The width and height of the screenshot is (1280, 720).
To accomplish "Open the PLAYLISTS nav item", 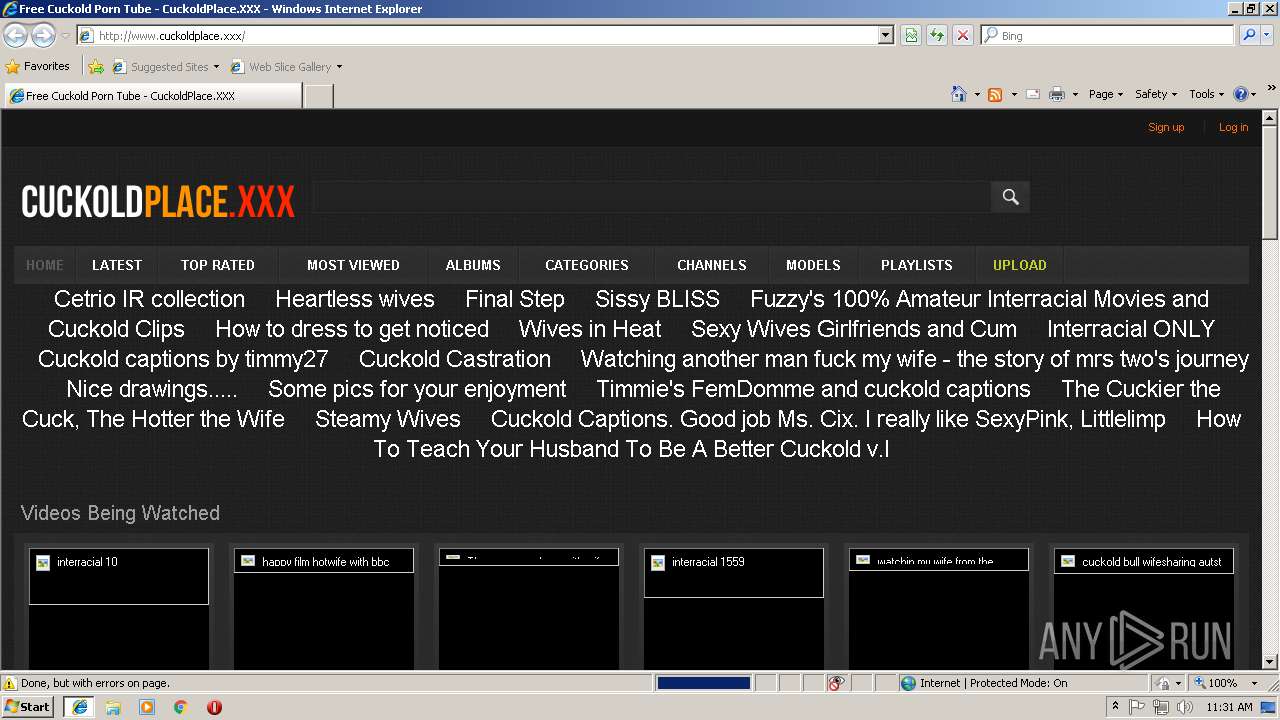I will point(917,265).
